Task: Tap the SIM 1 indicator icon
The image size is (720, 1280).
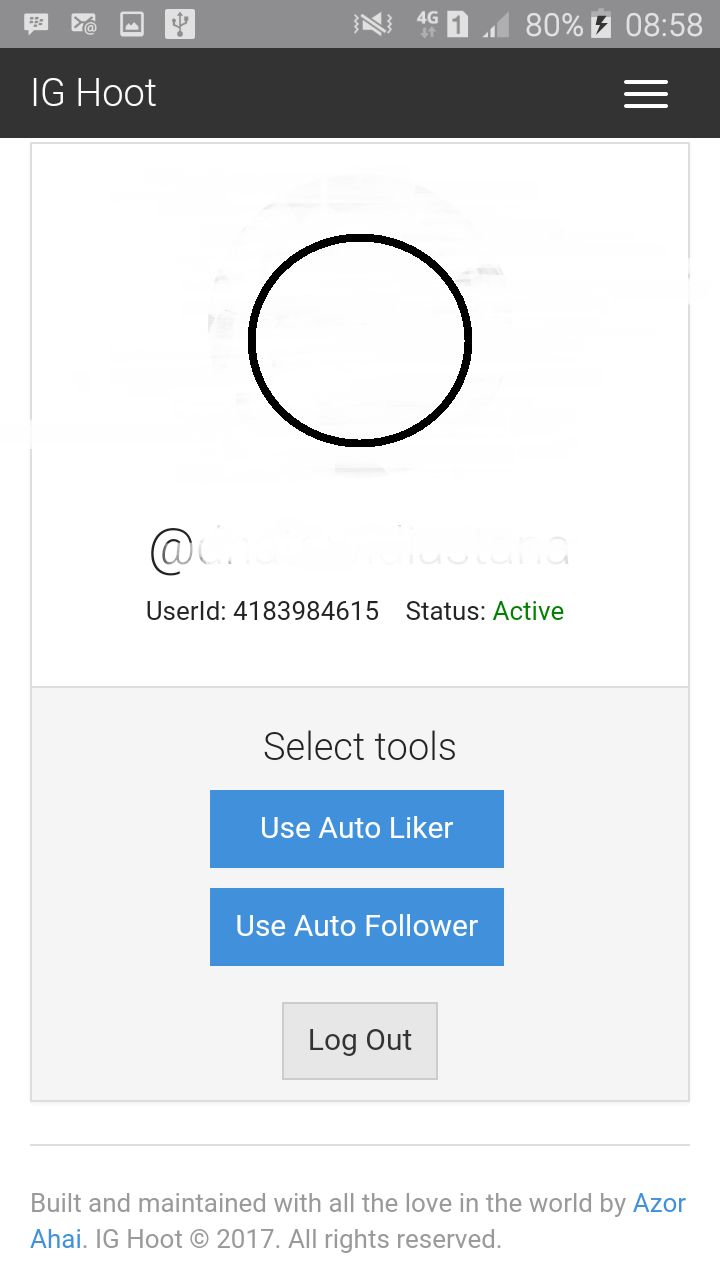Action: (x=458, y=24)
